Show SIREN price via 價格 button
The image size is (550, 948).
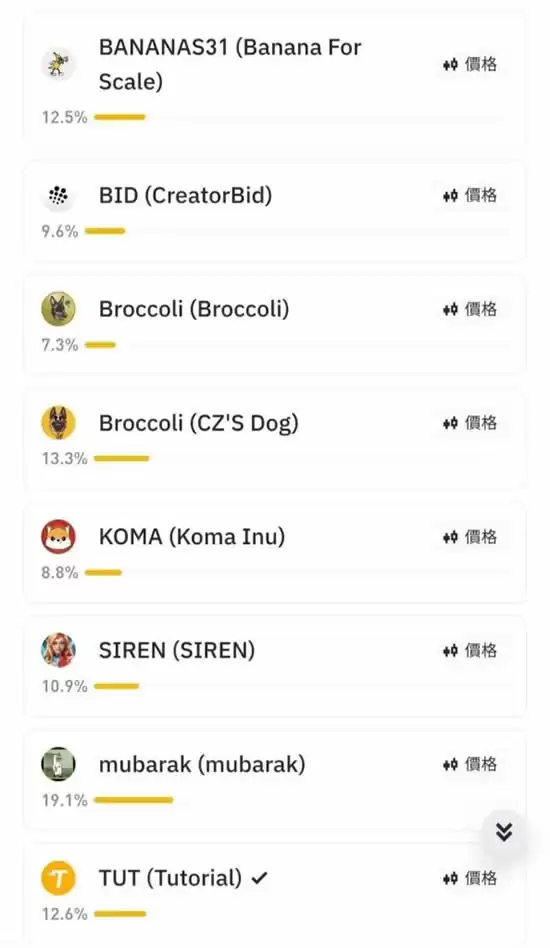(x=470, y=650)
